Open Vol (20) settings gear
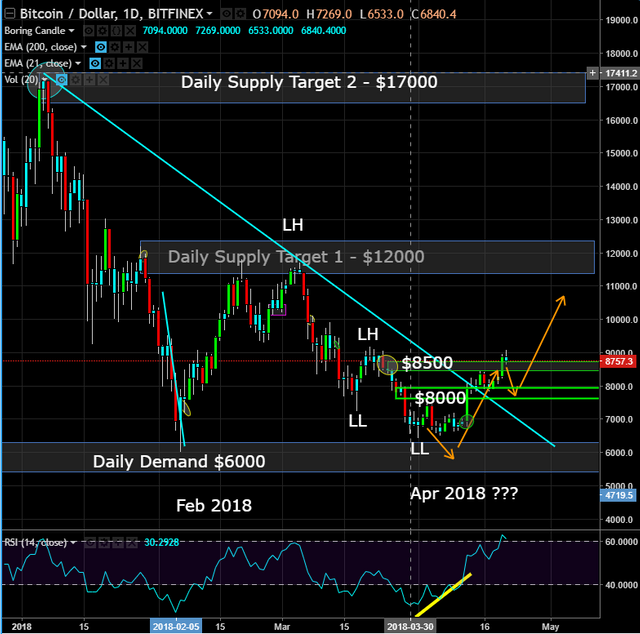The image size is (640, 634). (76, 80)
